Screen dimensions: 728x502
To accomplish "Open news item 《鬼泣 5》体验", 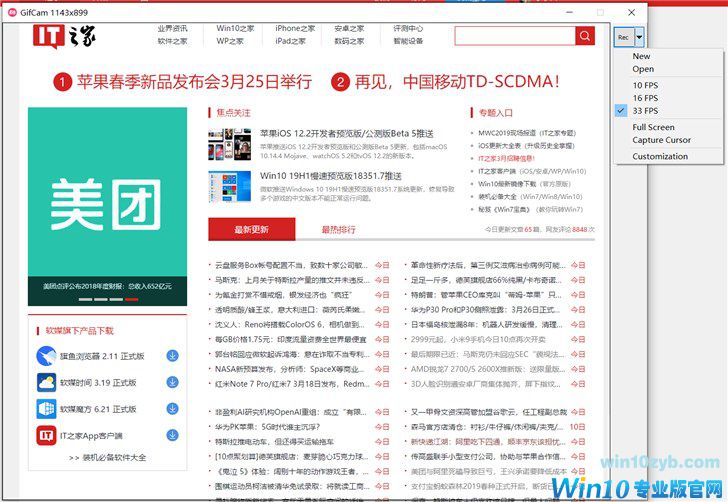I will click(292, 471).
